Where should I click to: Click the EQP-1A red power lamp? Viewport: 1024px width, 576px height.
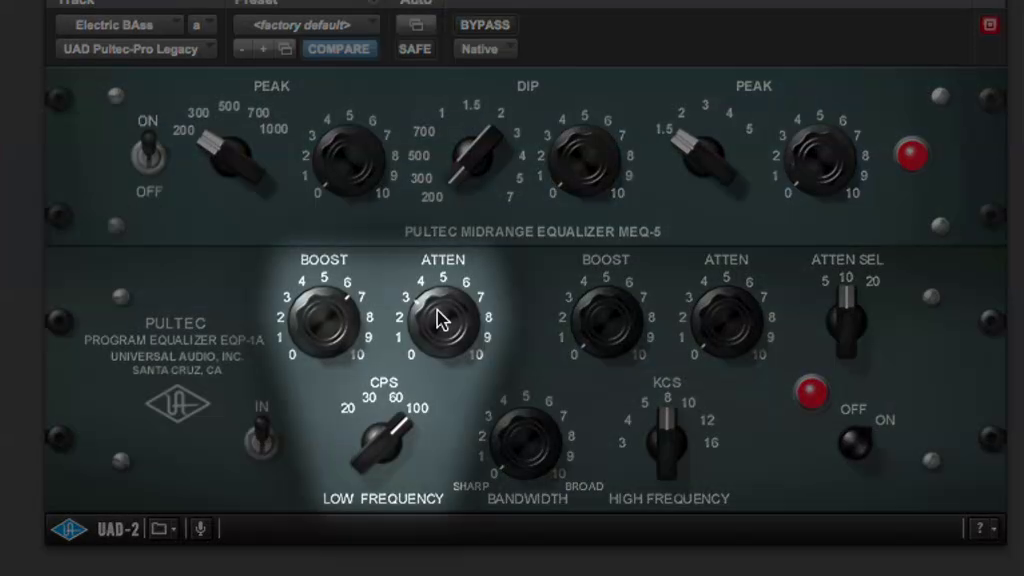[x=812, y=392]
